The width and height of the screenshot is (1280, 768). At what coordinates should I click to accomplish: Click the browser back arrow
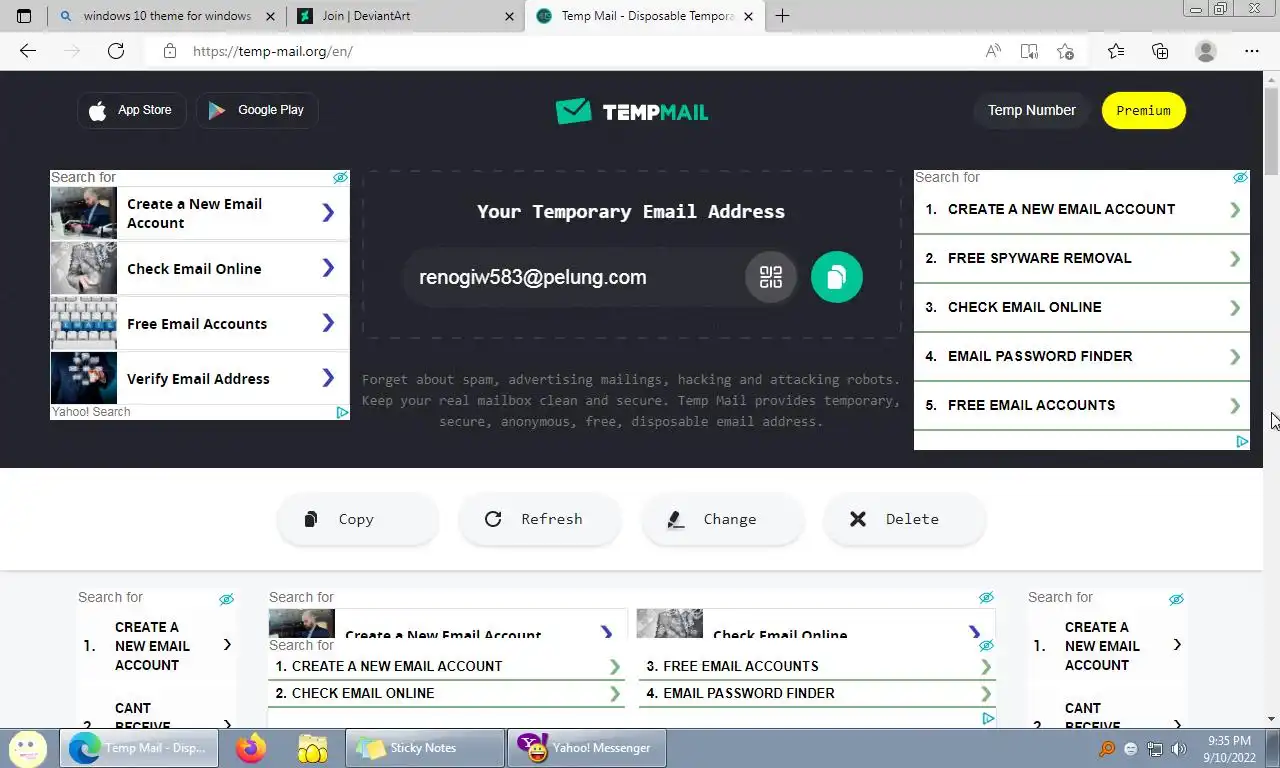point(28,51)
